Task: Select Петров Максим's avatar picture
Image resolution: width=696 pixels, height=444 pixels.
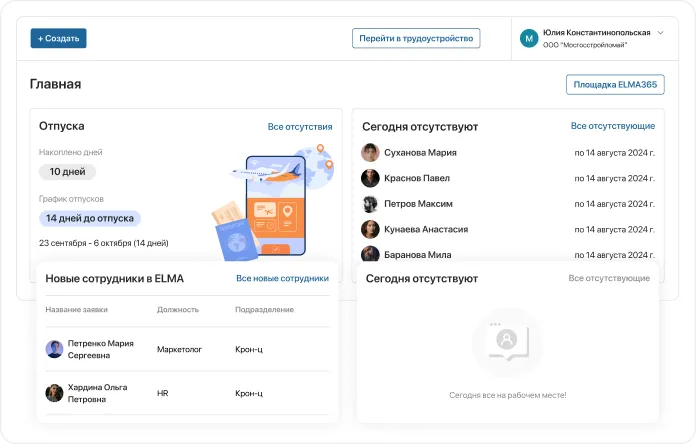Action: click(x=370, y=204)
